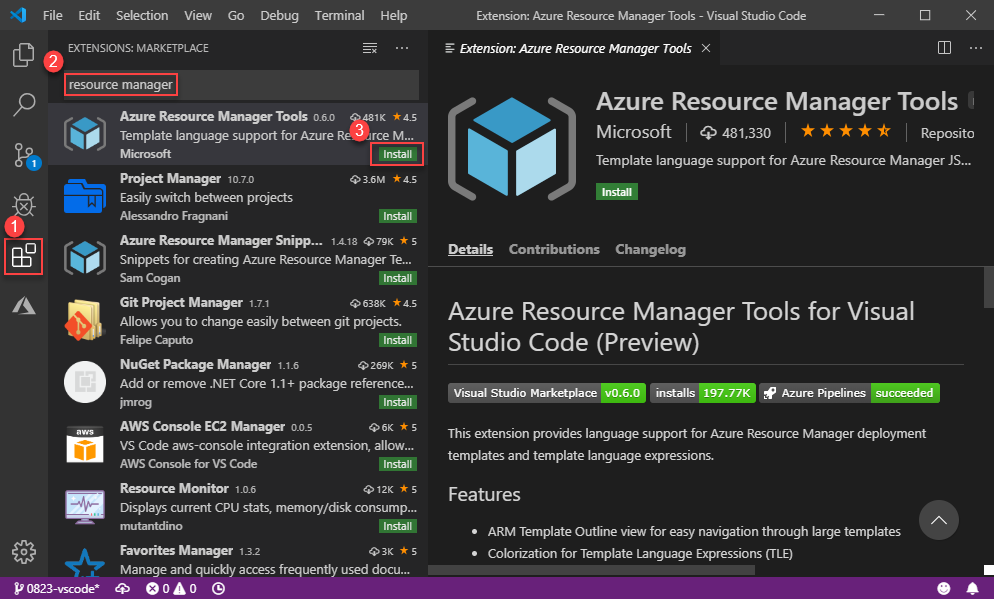Close the Azure Resource Manager Tools tab
The height and width of the screenshot is (599, 994).
pos(706,48)
